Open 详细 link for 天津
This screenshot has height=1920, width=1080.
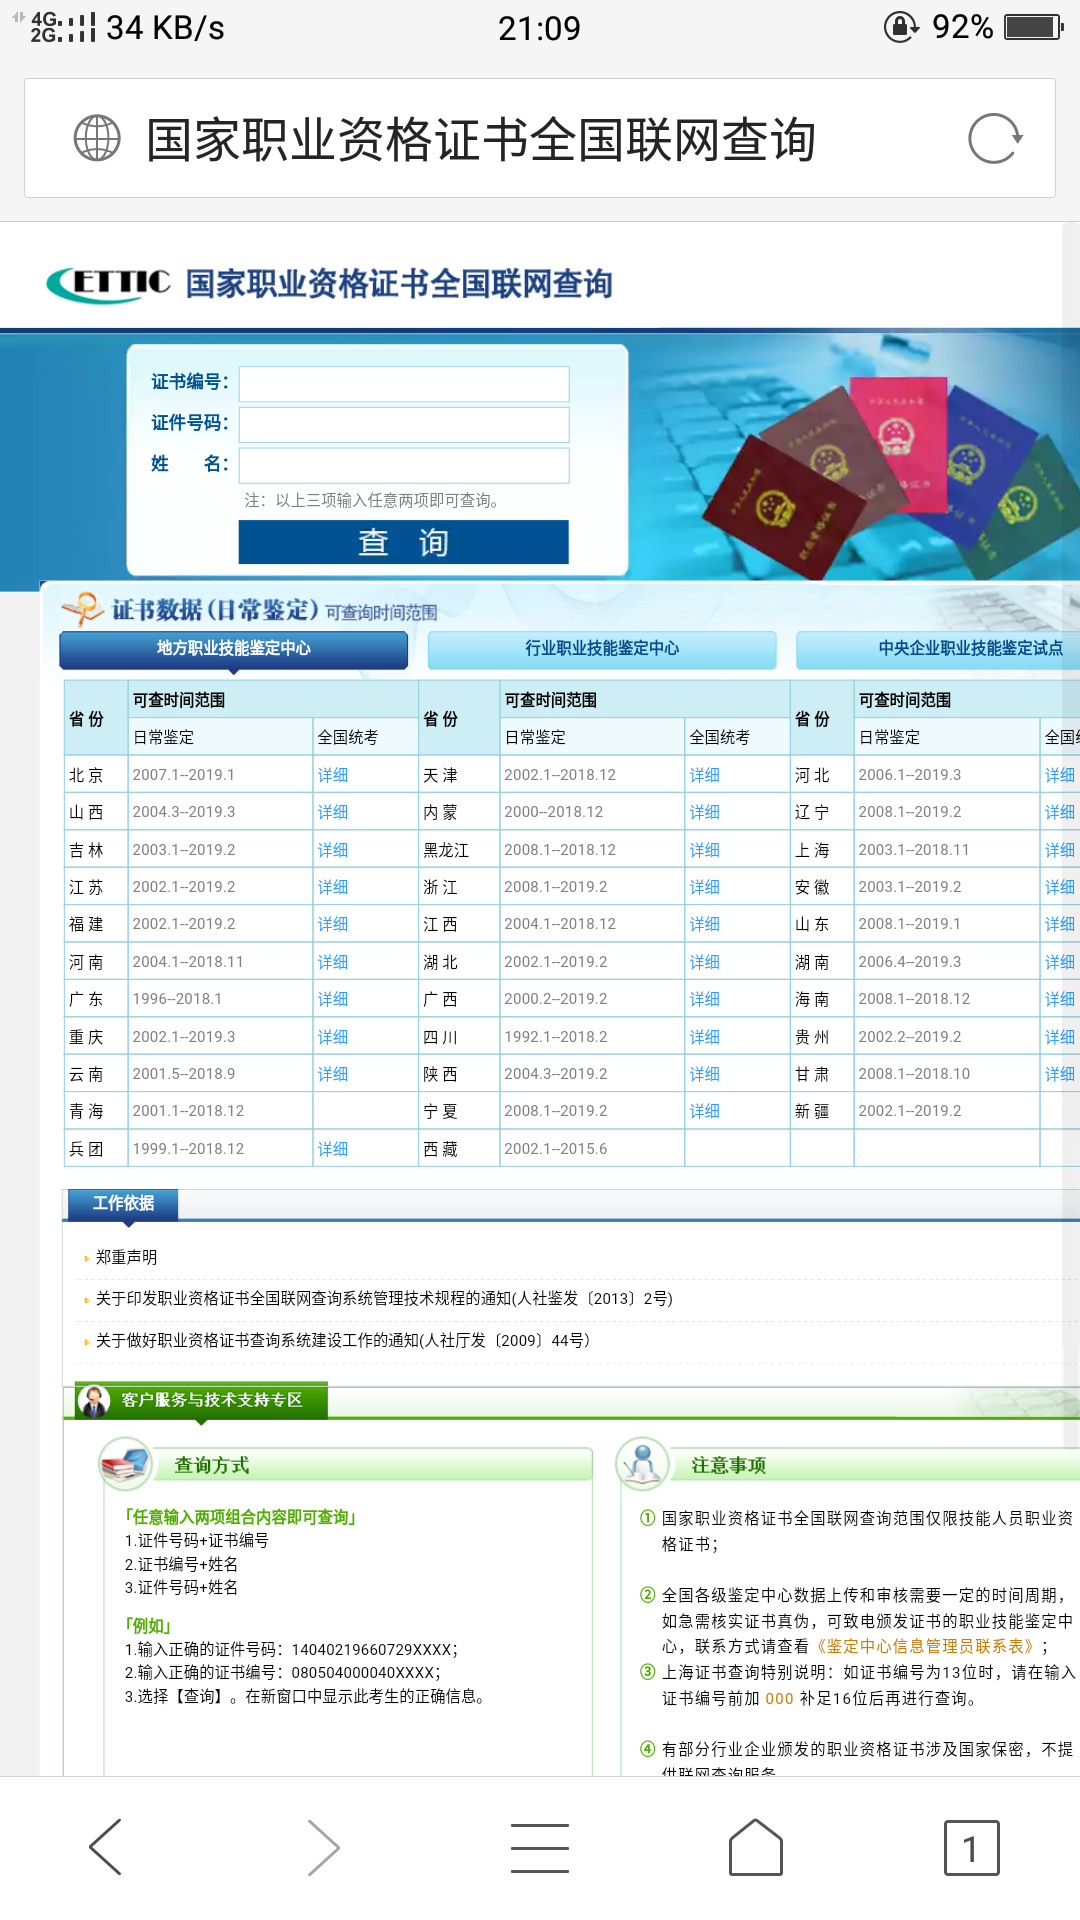[x=705, y=775]
